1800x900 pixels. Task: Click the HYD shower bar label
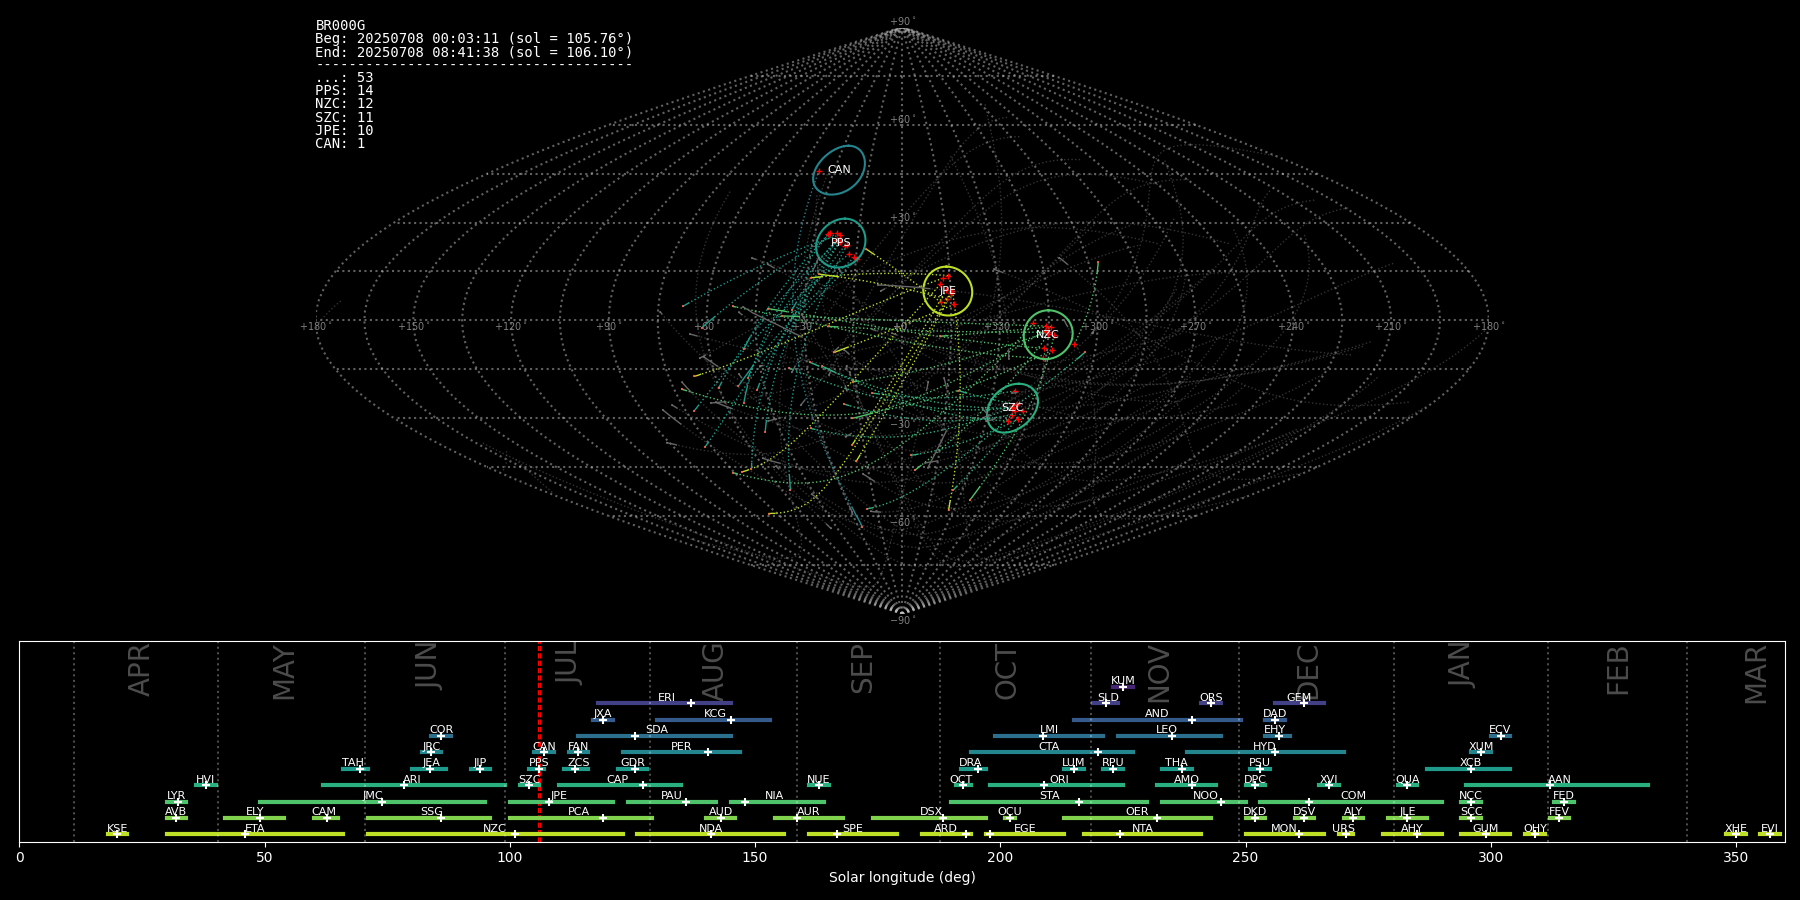pyautogui.click(x=1264, y=747)
